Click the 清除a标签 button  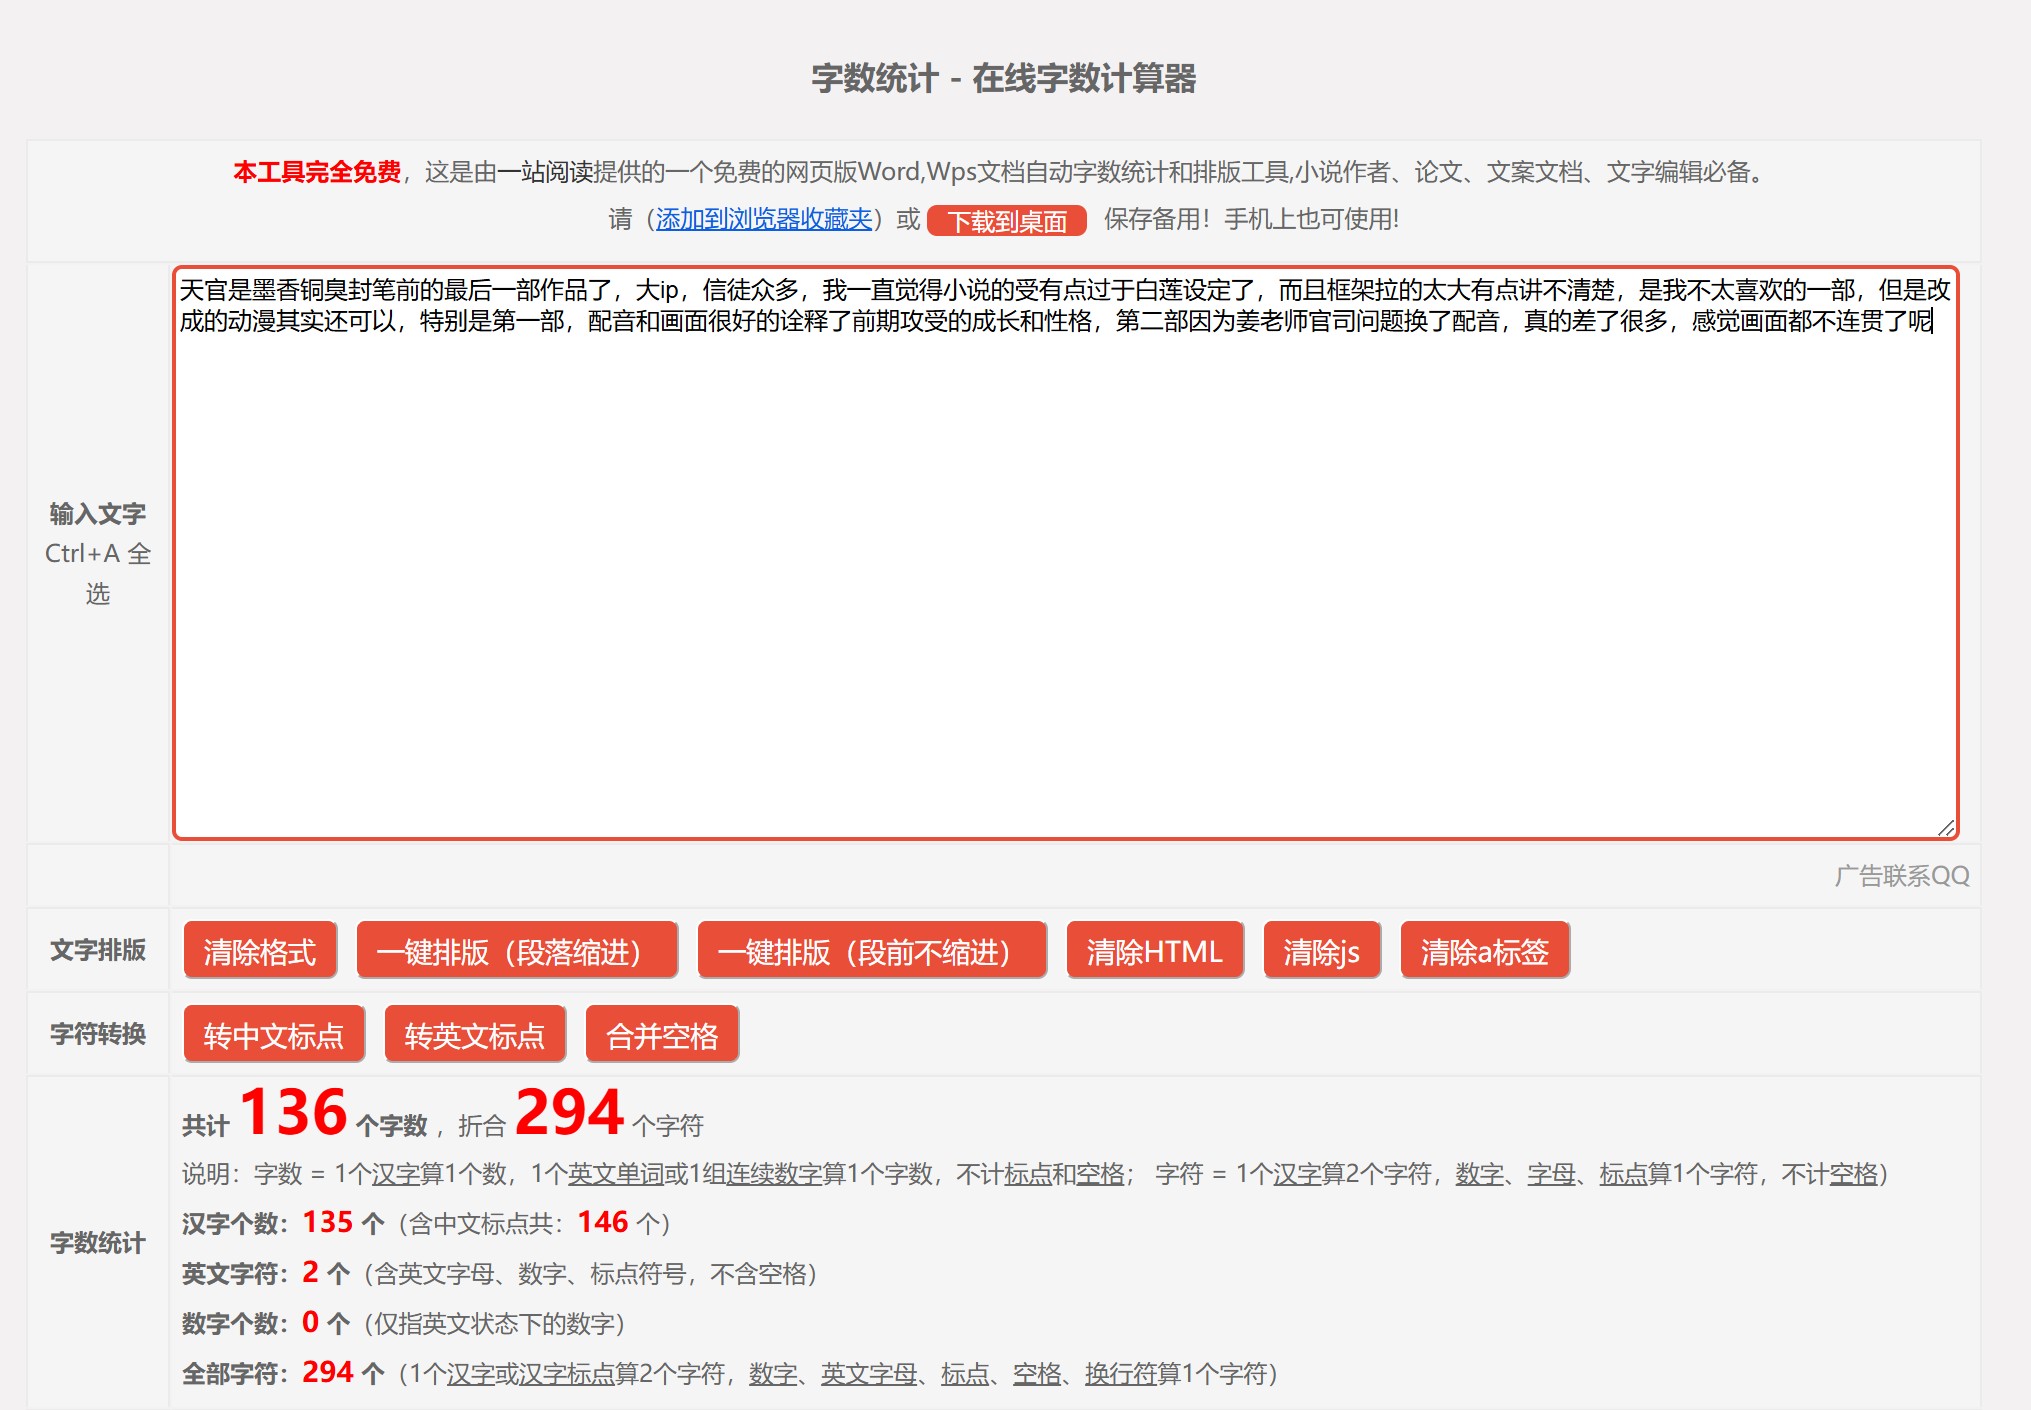(x=1485, y=951)
